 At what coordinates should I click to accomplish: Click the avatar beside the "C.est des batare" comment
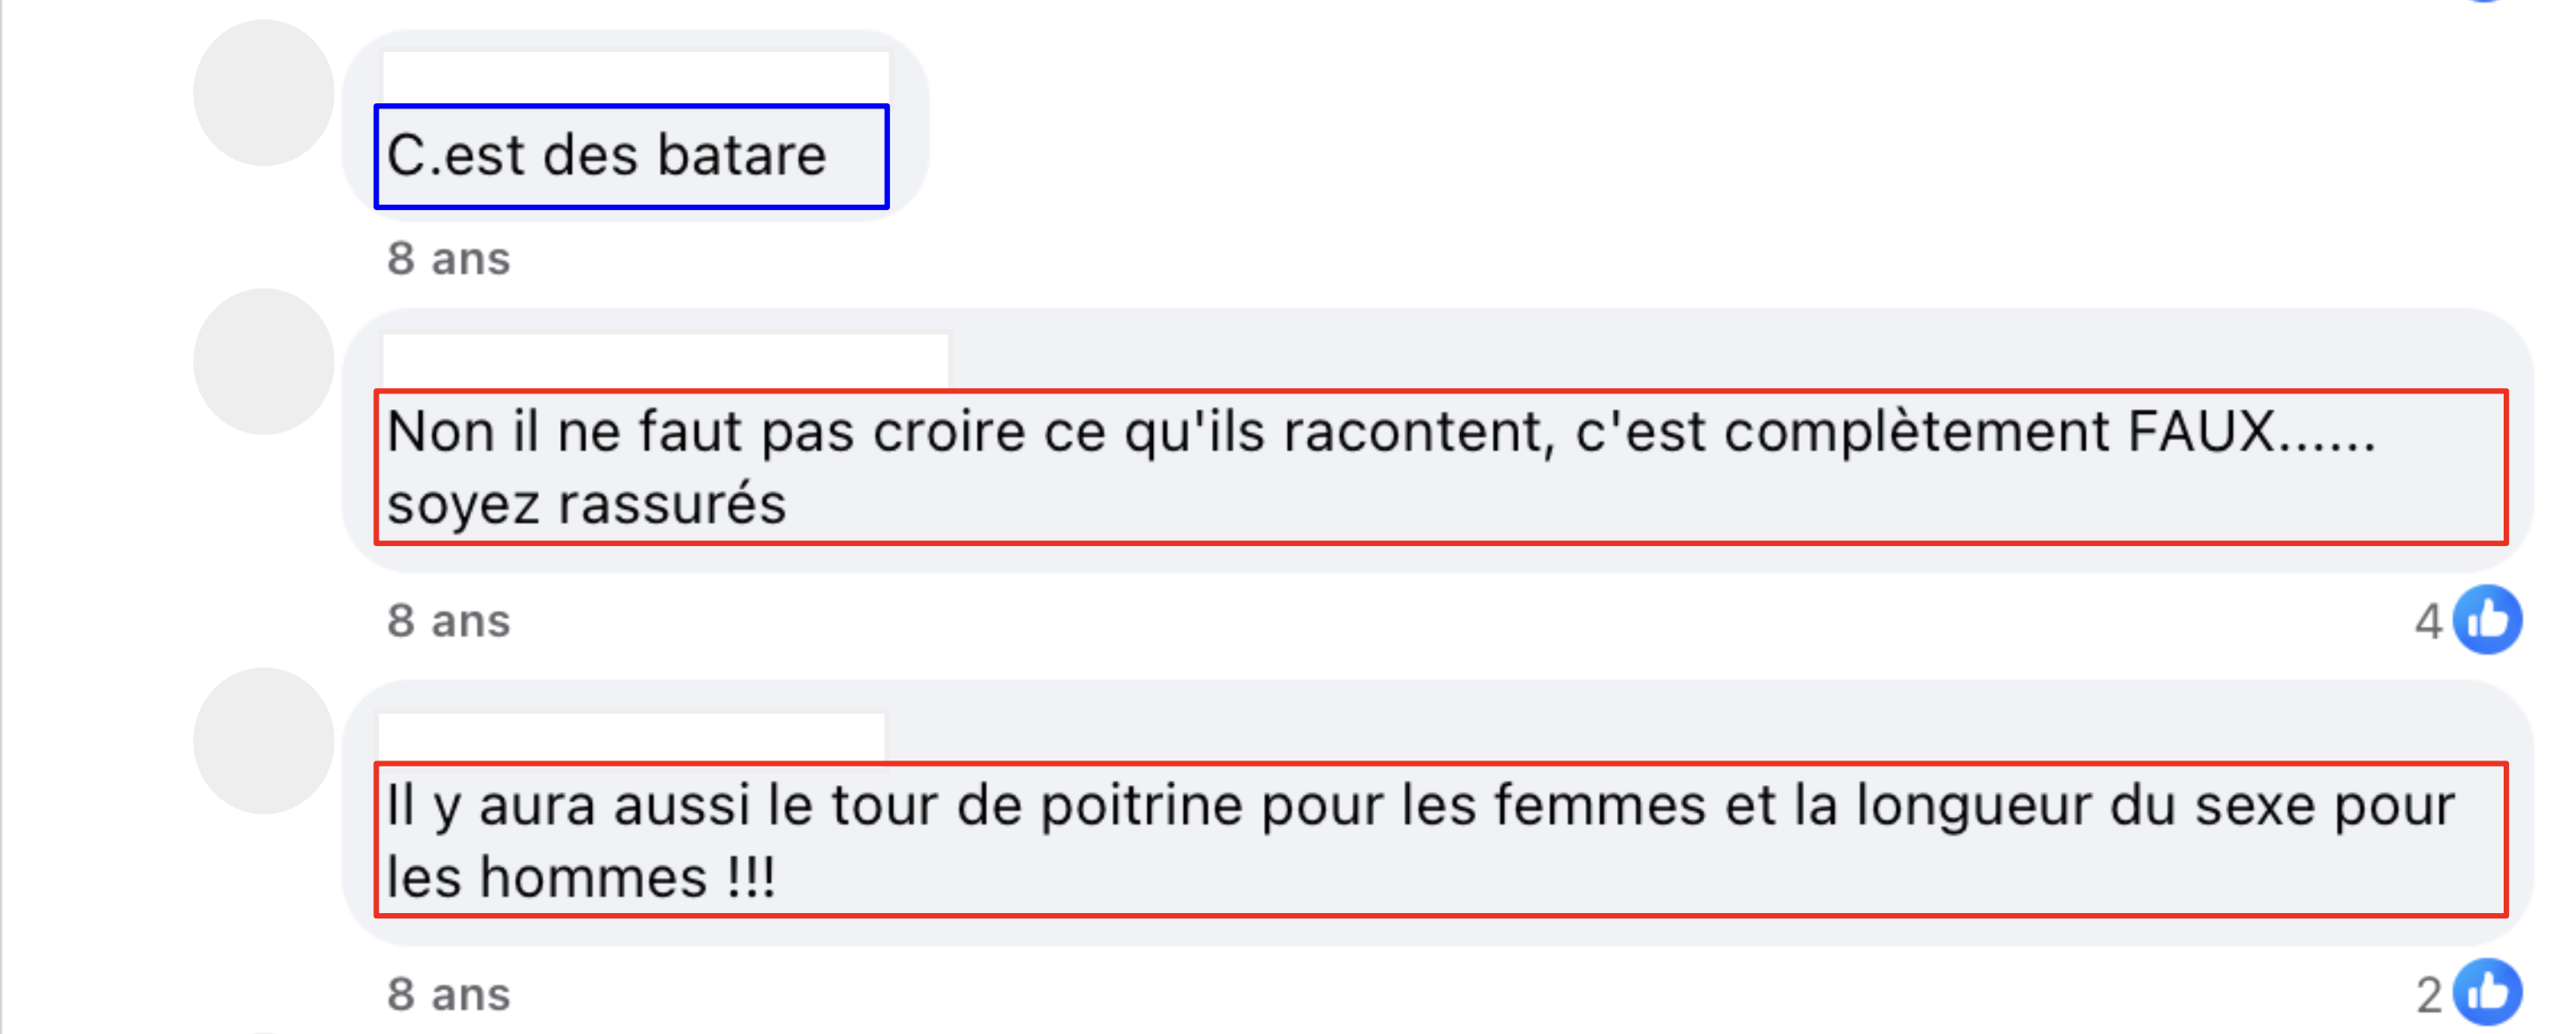coord(263,93)
